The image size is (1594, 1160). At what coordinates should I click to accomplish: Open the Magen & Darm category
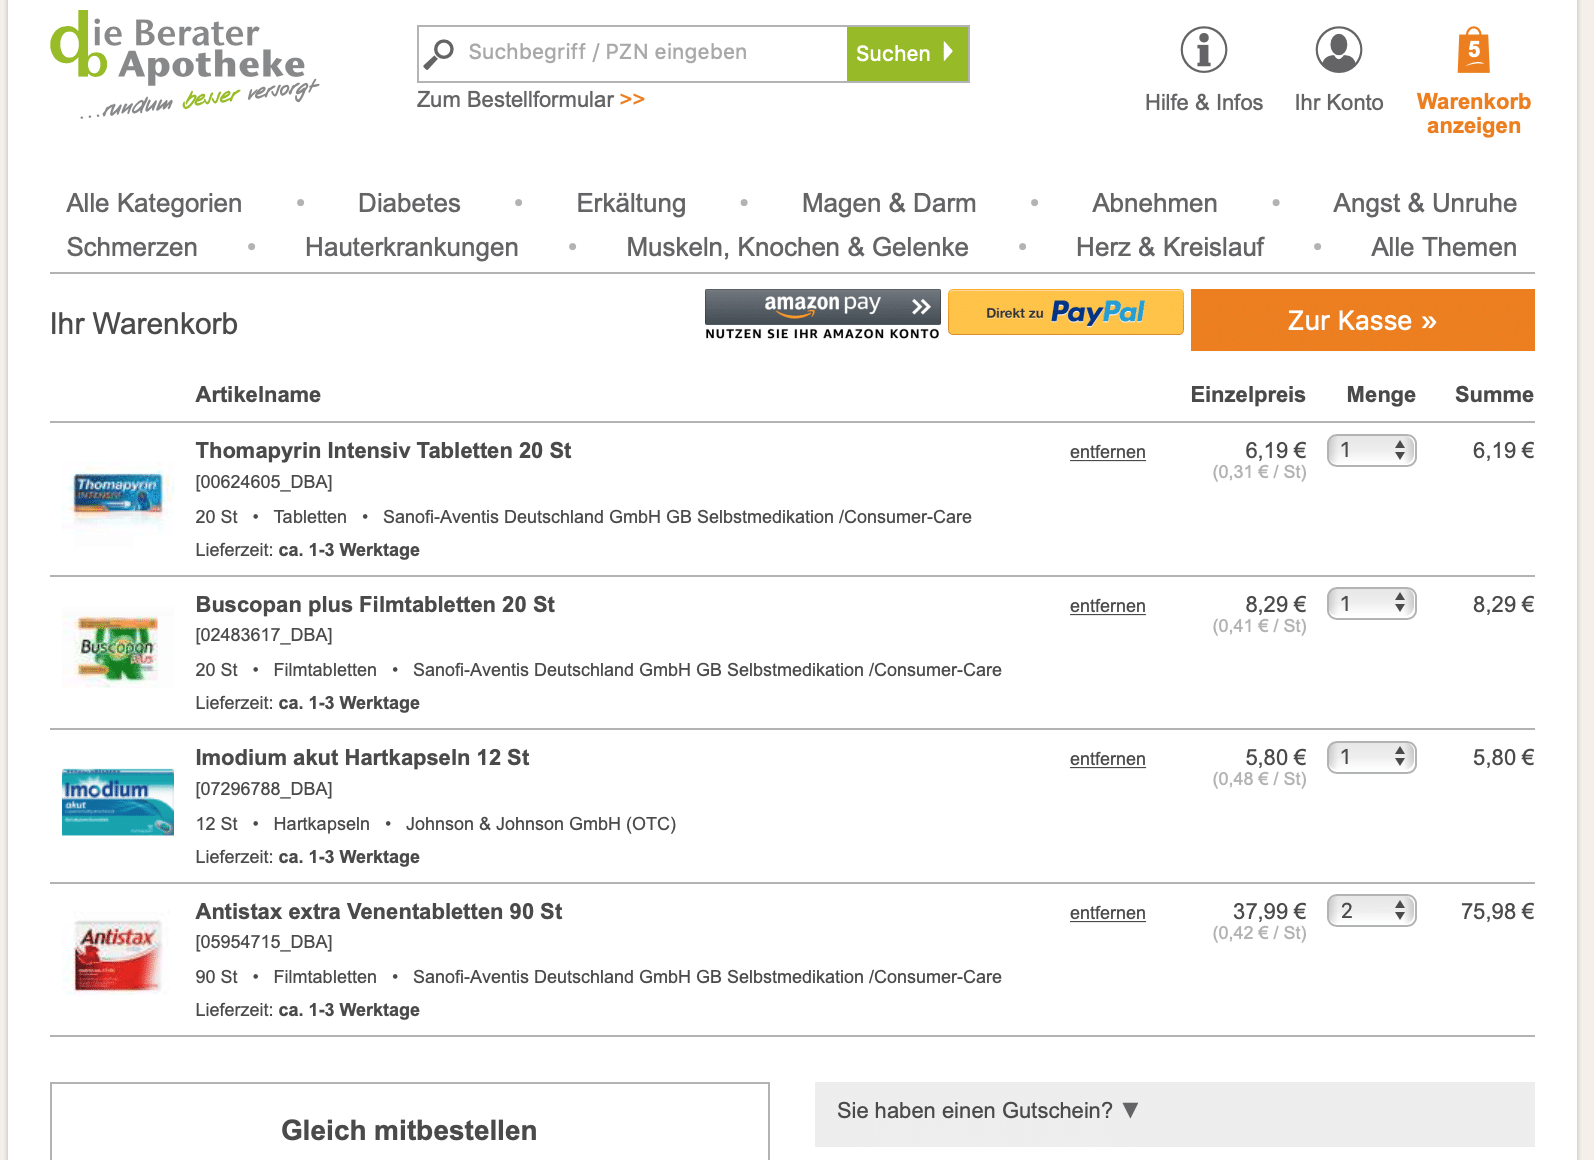tap(889, 203)
